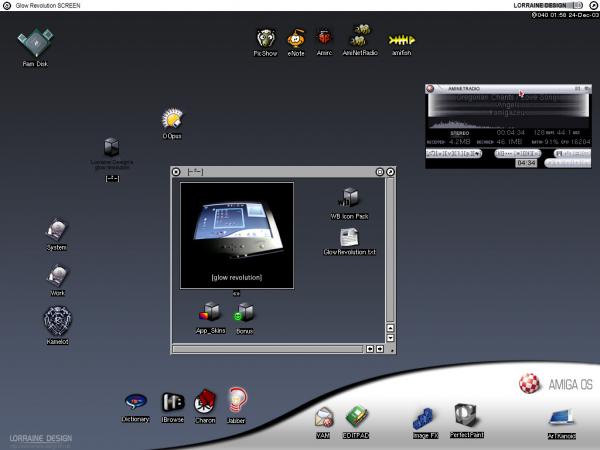Click the 04:34 time display in AmiNetRadio
The height and width of the screenshot is (450, 600).
pos(526,163)
